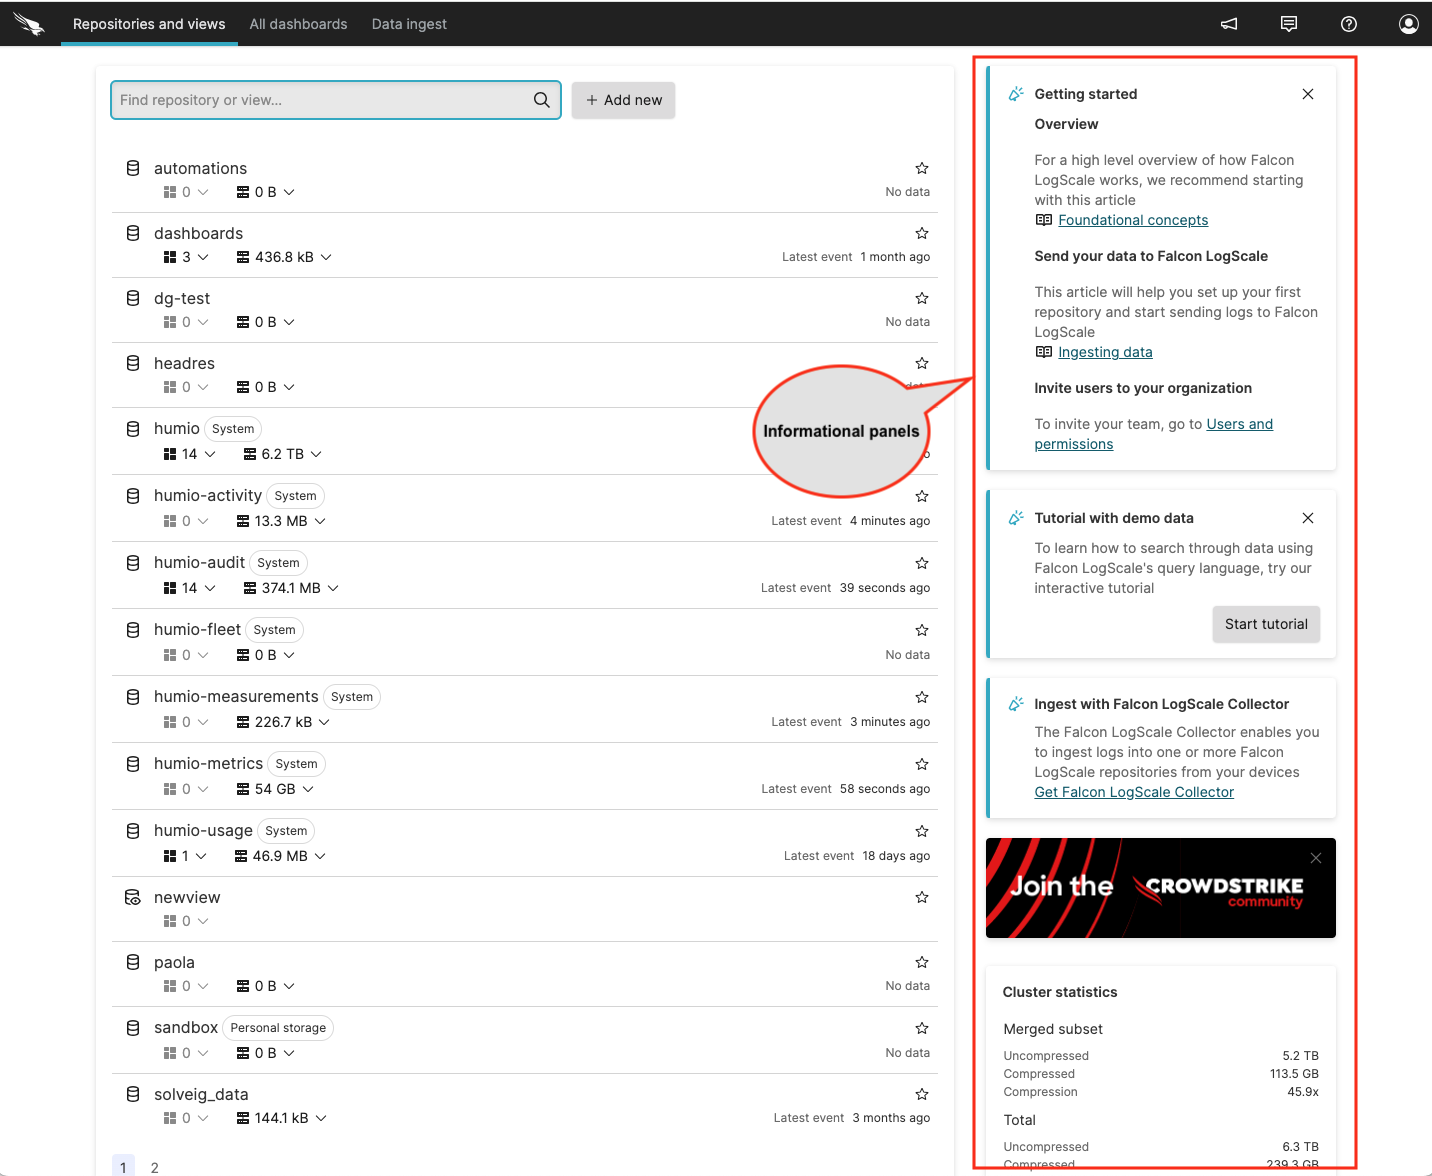1432x1176 pixels.
Task: Click the search magnifier icon
Action: [541, 100]
